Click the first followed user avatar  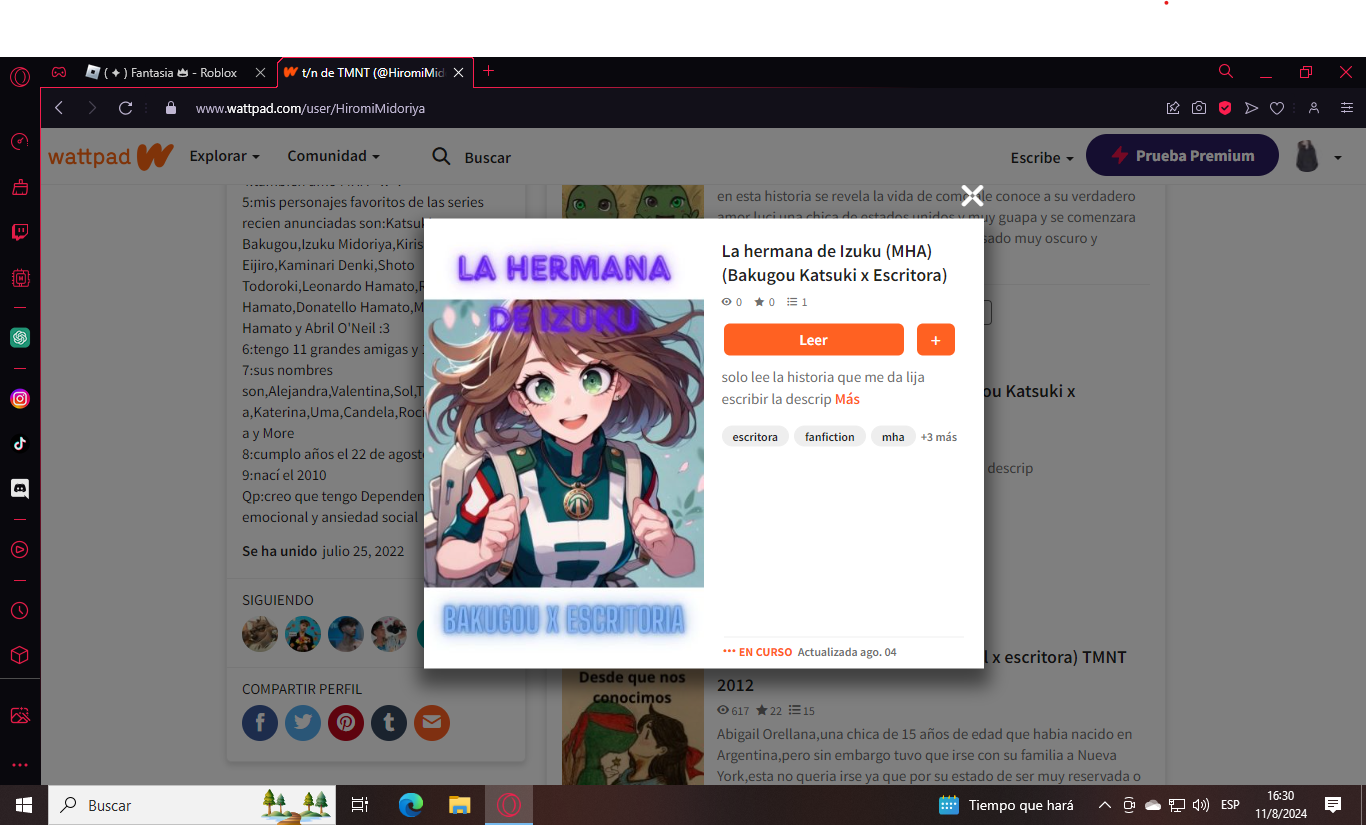260,634
